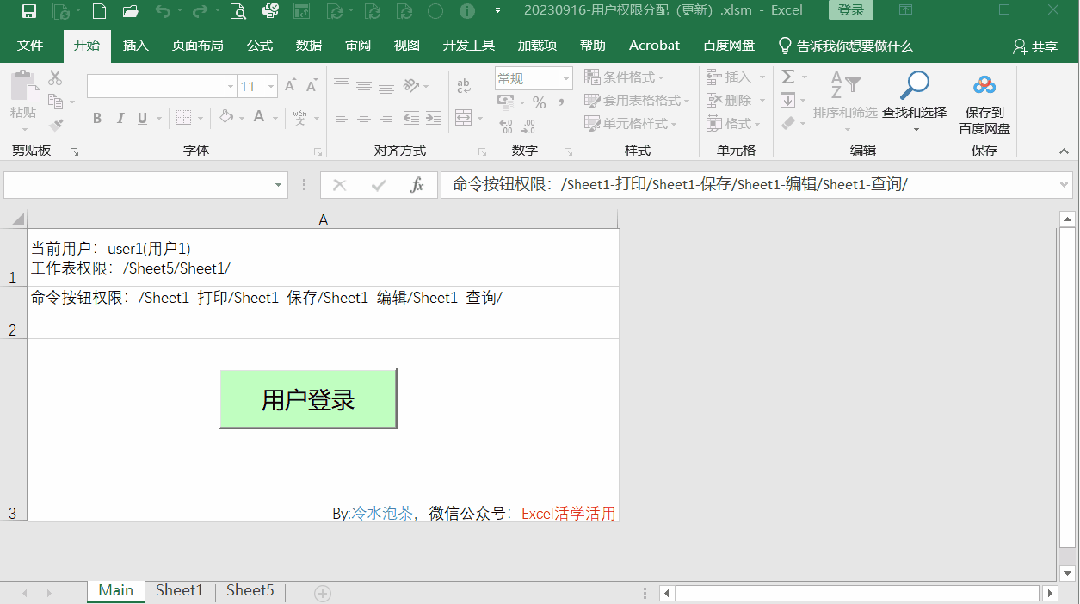Select the Bold formatting icon
This screenshot has width=1080, height=604.
[97, 118]
